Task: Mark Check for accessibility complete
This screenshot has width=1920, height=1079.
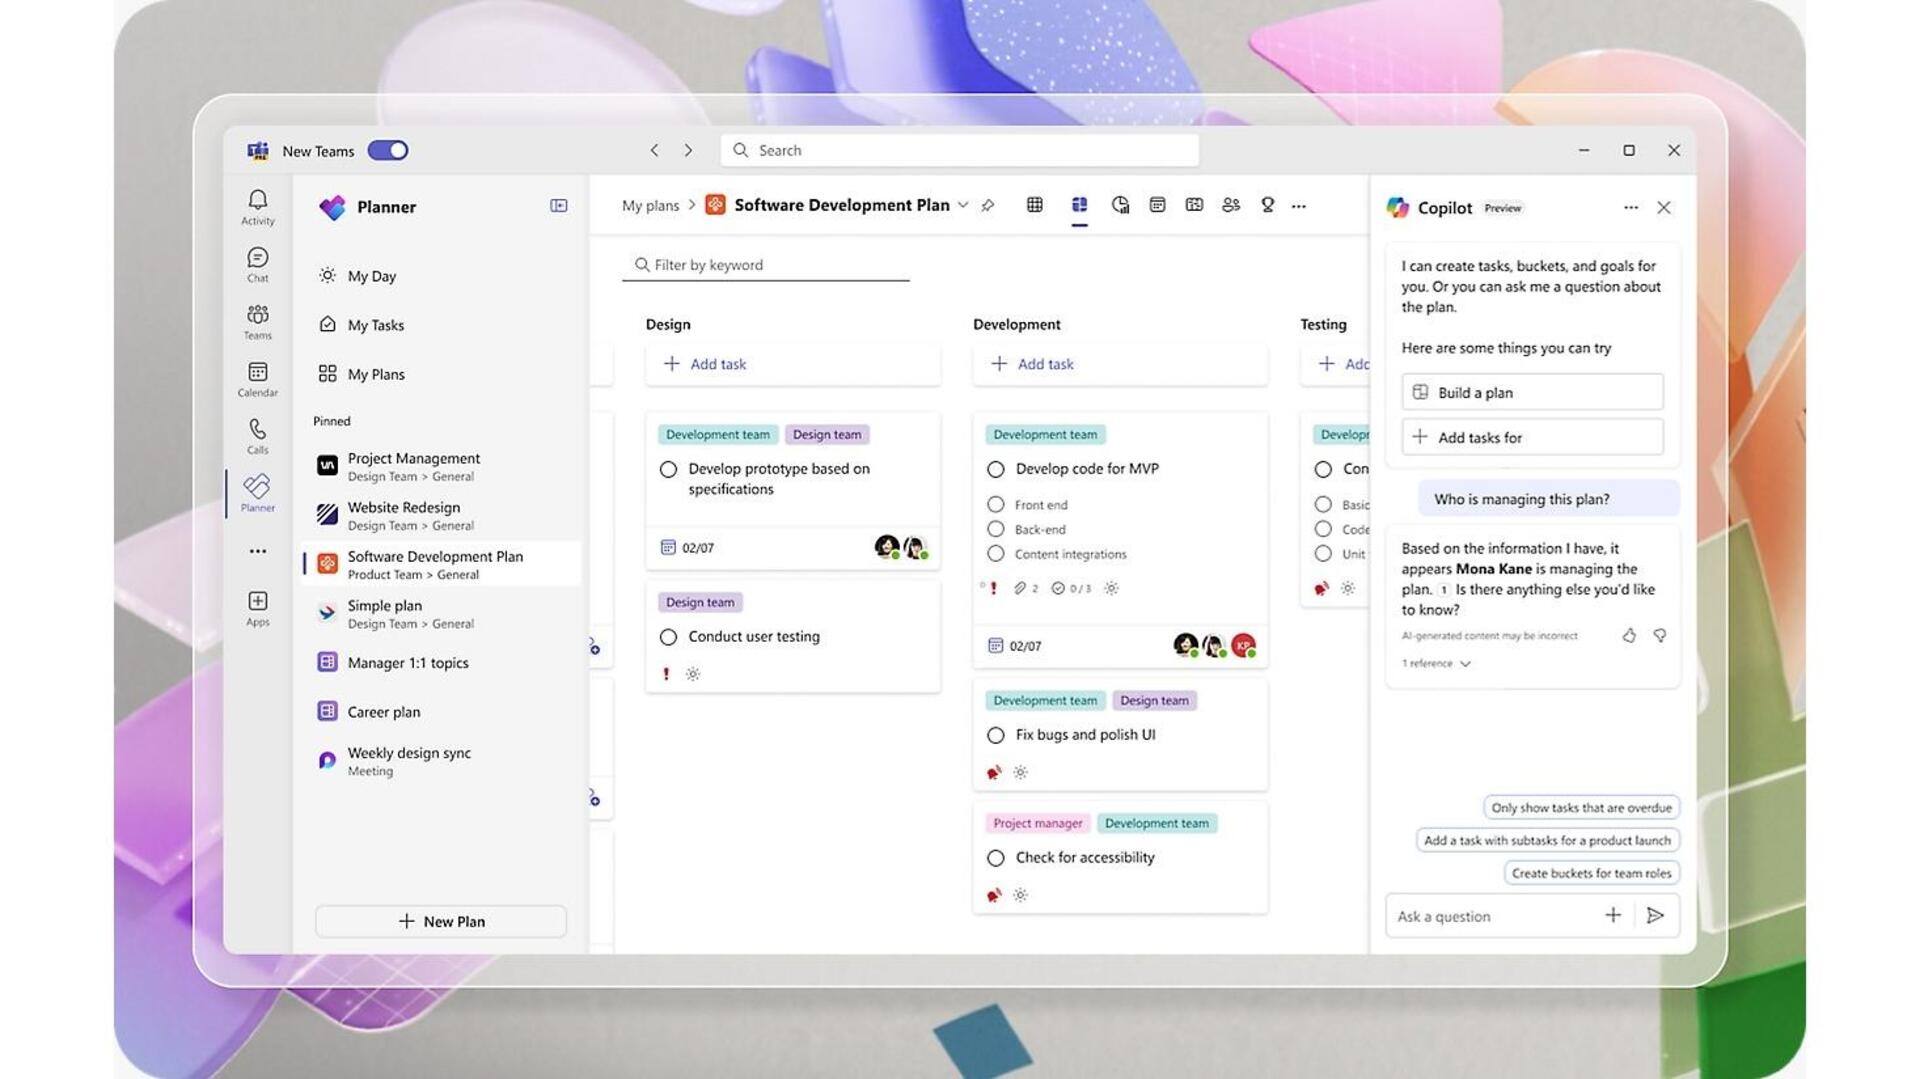Action: (995, 858)
